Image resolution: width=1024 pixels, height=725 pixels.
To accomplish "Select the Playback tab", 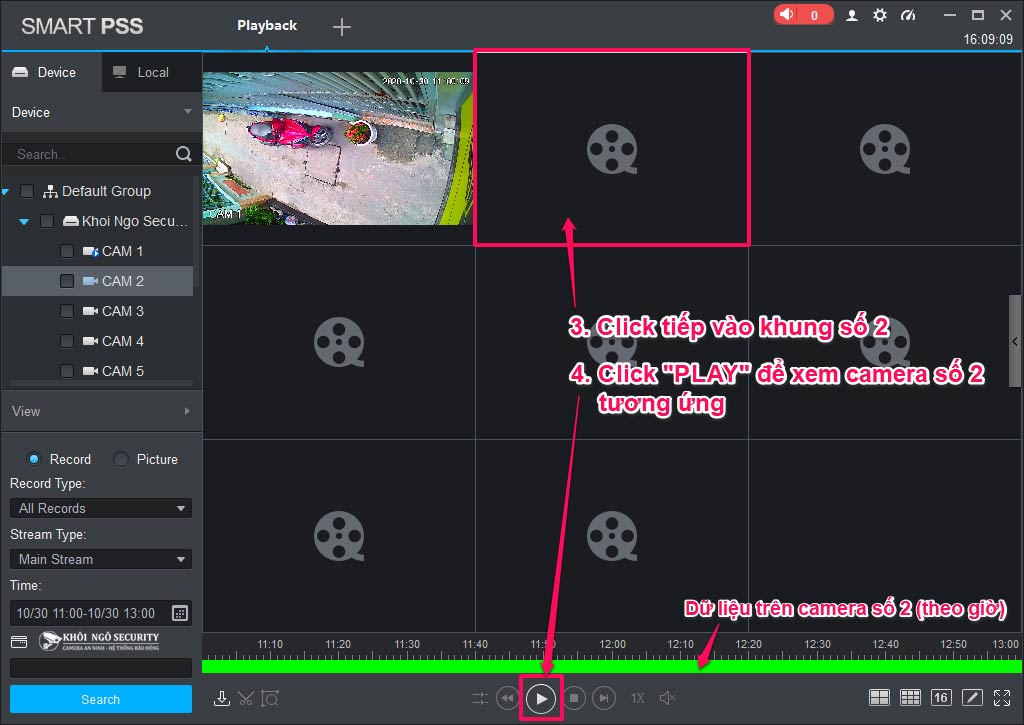I will pos(267,25).
